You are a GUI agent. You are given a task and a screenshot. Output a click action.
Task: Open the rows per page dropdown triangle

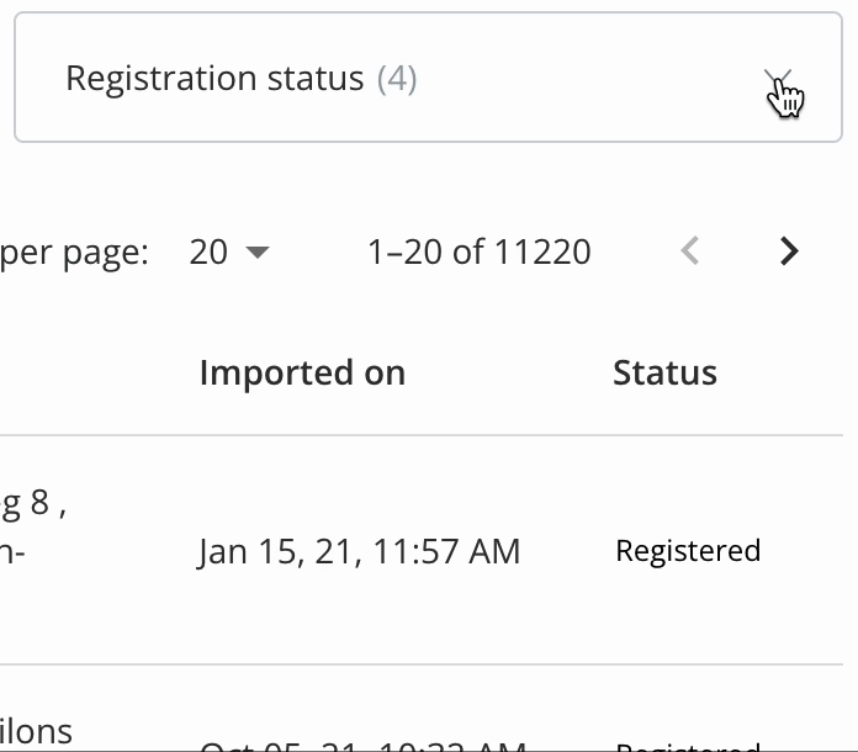point(258,252)
